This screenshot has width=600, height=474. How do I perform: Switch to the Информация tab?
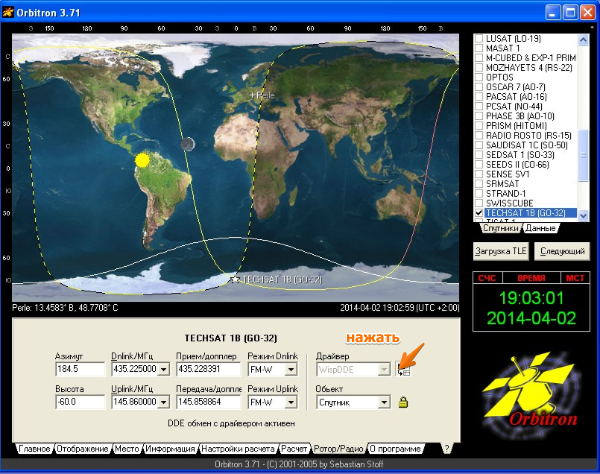tap(170, 449)
